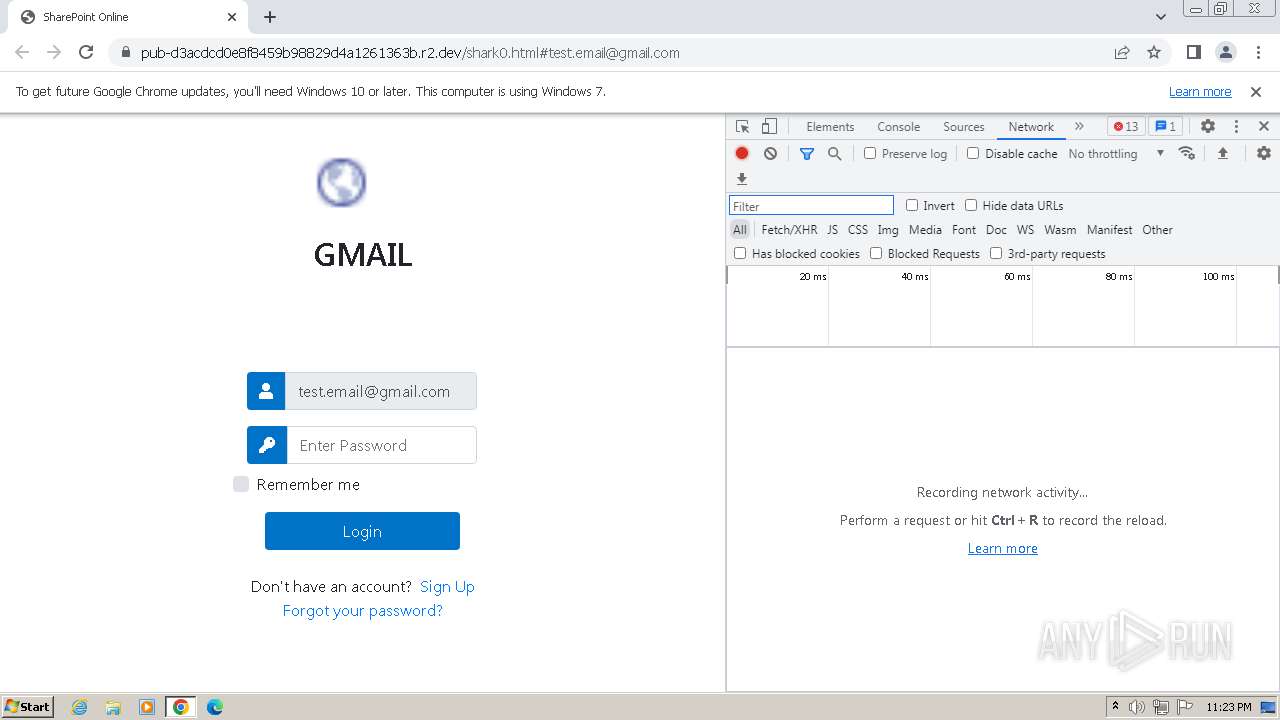Show All request types filter

(740, 230)
